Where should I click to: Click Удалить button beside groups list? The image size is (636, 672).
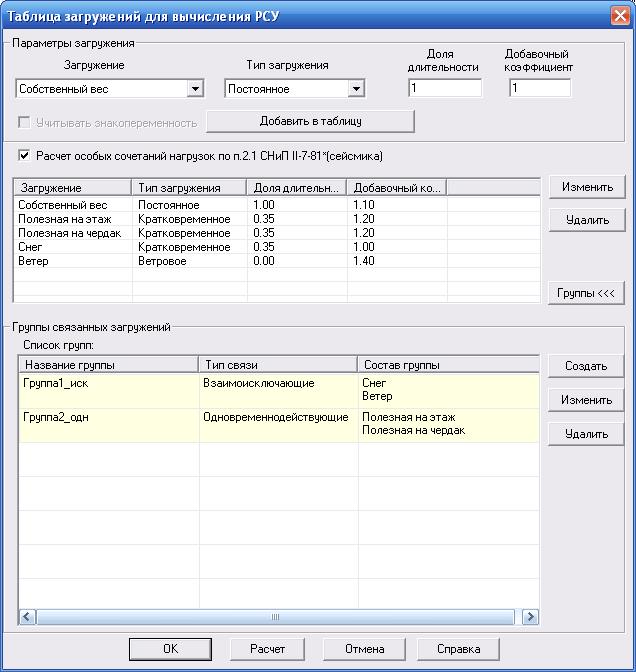[x=586, y=434]
